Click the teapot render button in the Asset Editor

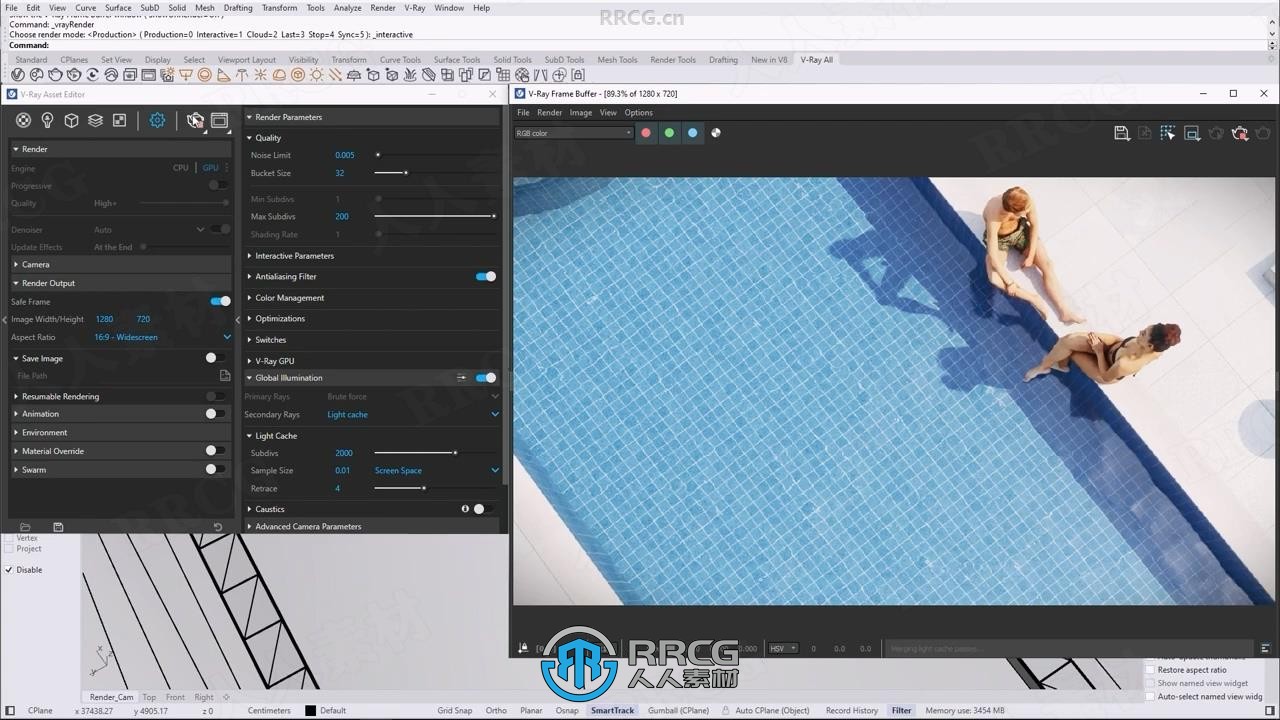(x=195, y=120)
